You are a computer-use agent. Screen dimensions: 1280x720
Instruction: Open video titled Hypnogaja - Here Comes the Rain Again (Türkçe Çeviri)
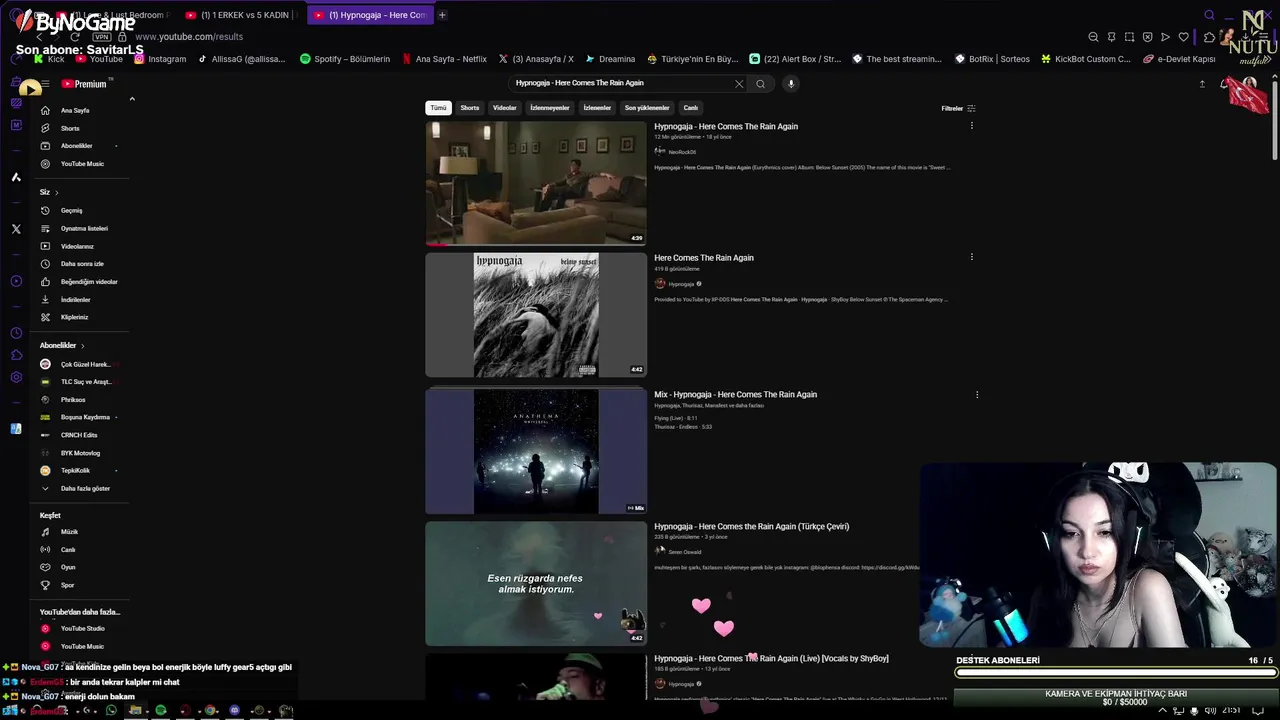pos(751,526)
